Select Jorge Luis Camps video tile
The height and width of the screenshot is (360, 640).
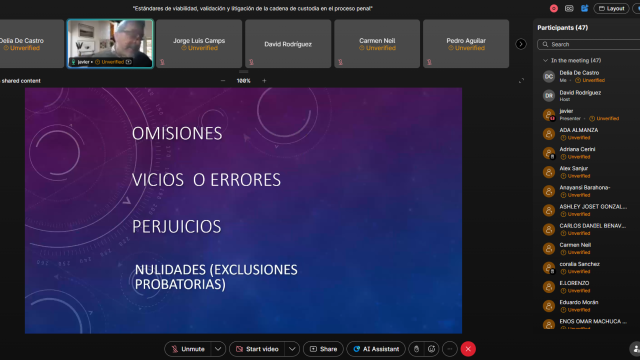click(x=199, y=43)
